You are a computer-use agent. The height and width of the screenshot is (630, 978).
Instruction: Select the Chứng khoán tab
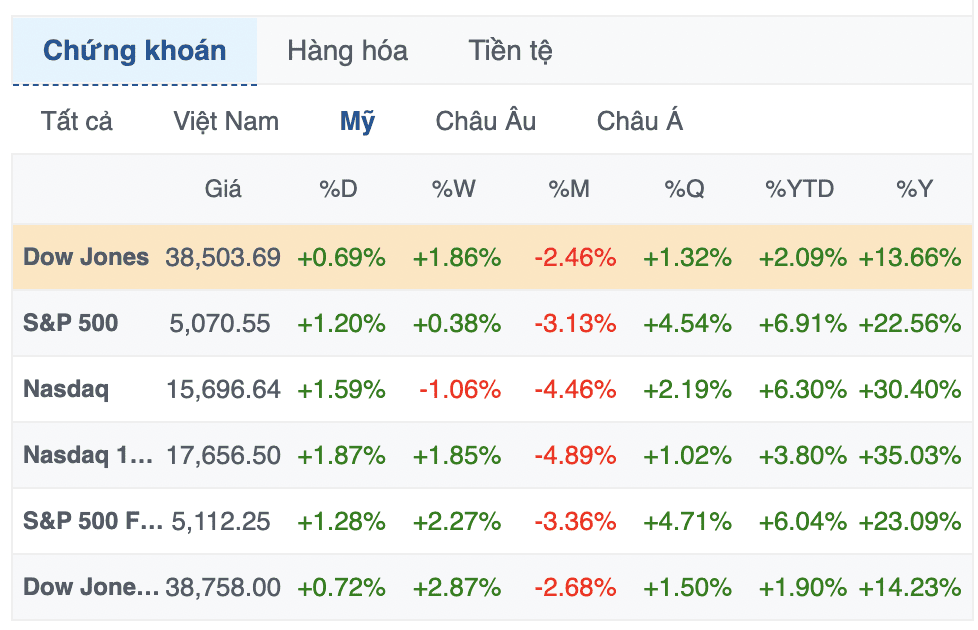coord(134,51)
